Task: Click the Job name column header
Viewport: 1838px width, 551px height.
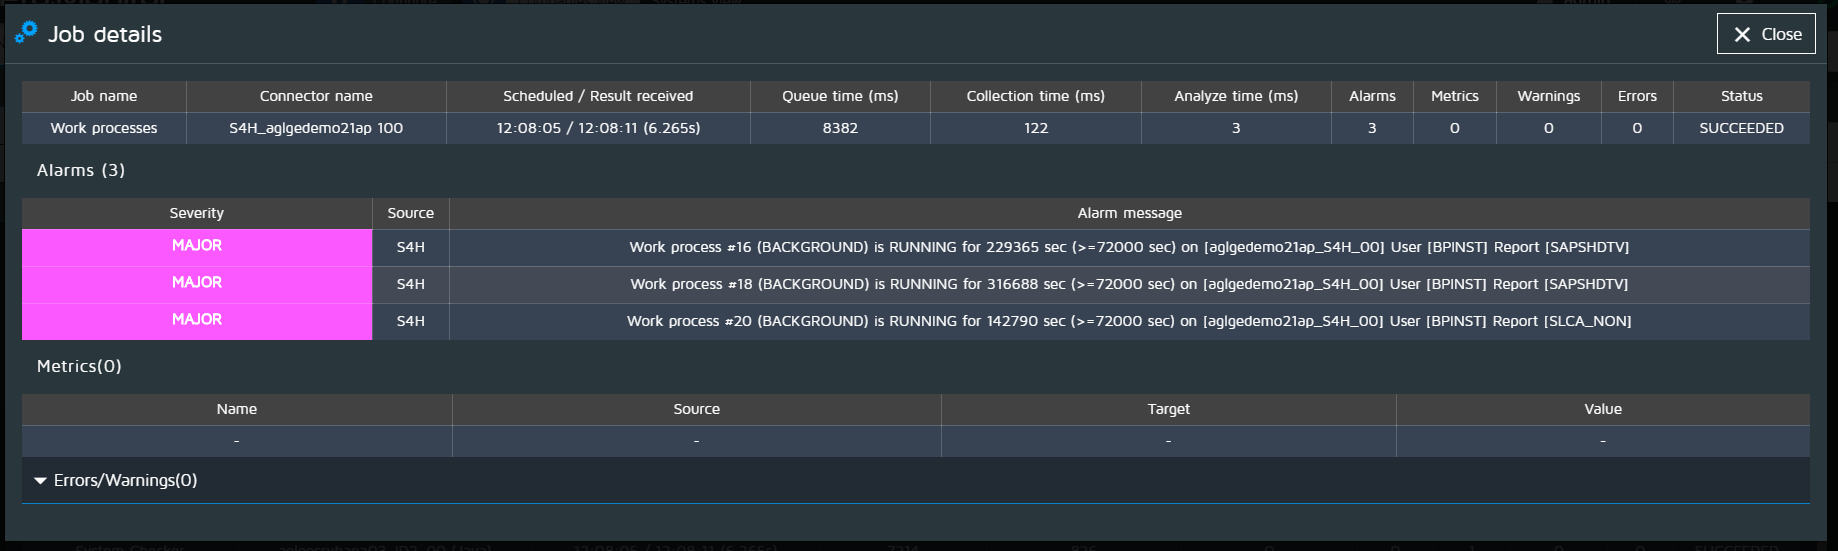Action: [x=104, y=96]
